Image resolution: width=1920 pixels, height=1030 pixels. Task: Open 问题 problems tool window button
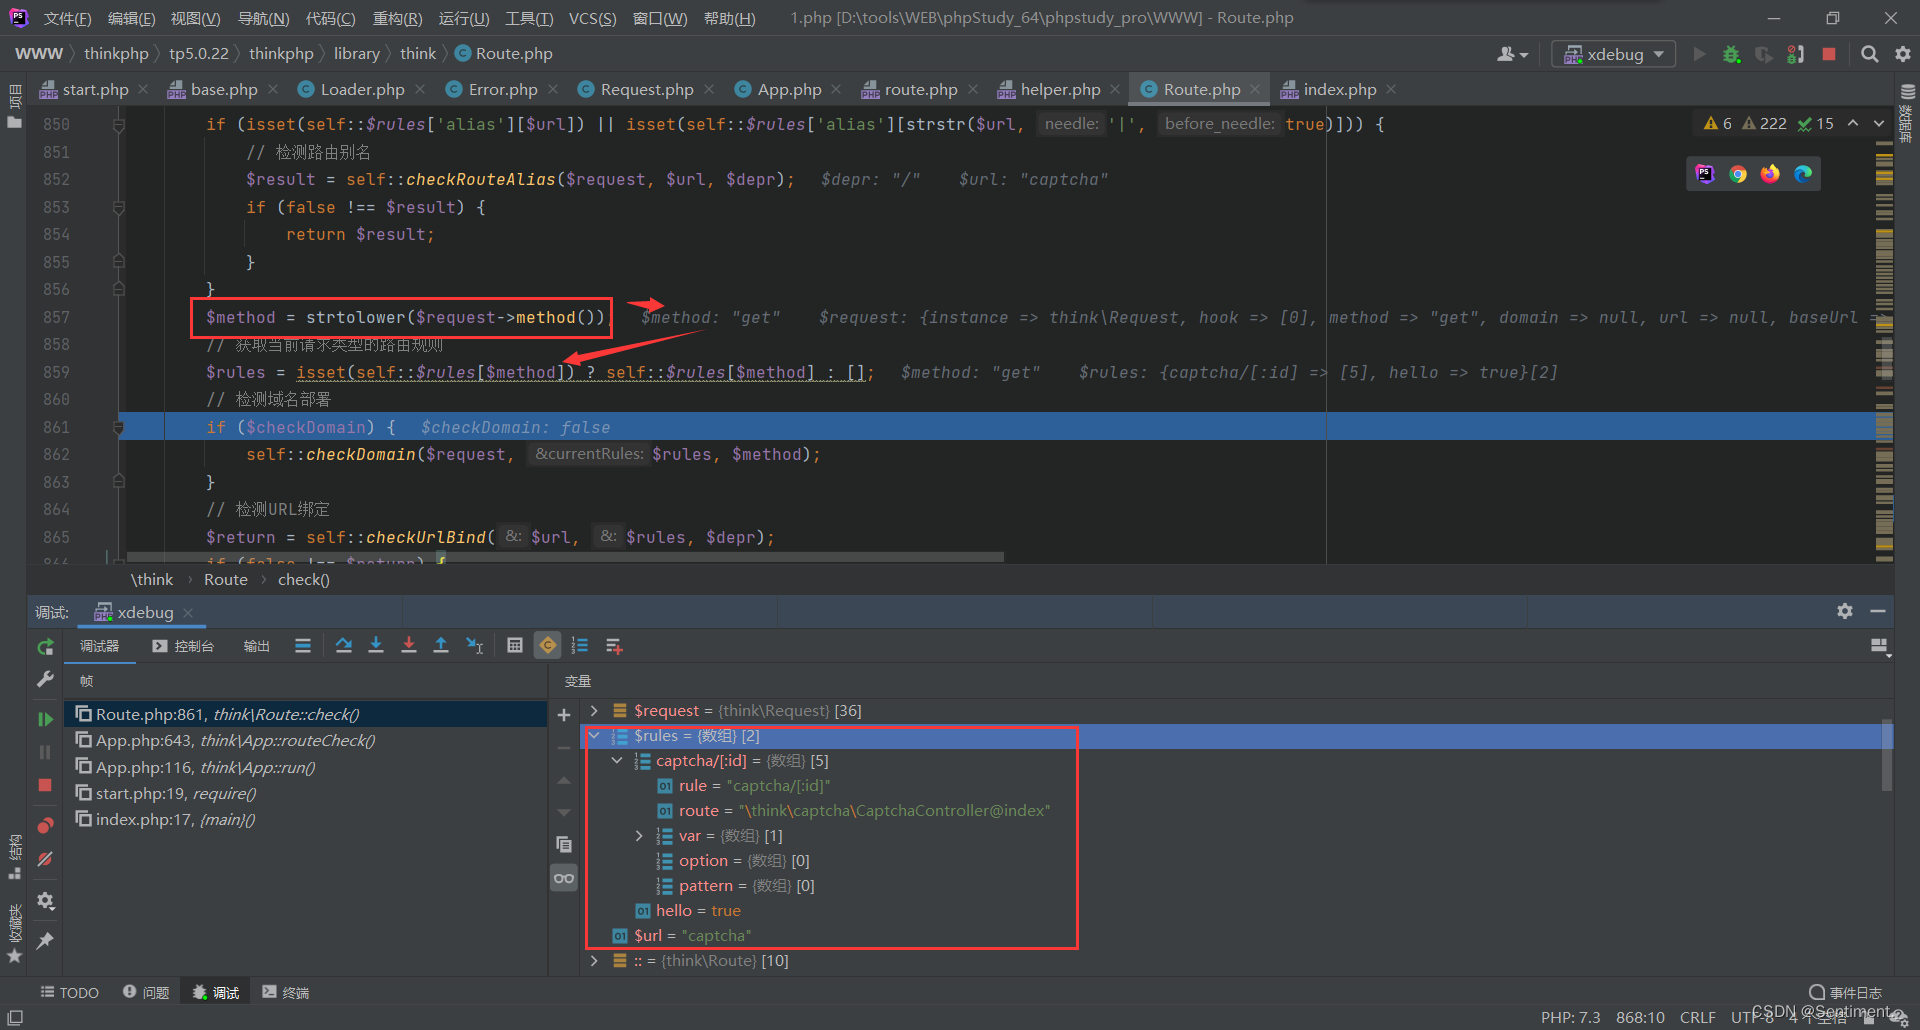tap(146, 992)
